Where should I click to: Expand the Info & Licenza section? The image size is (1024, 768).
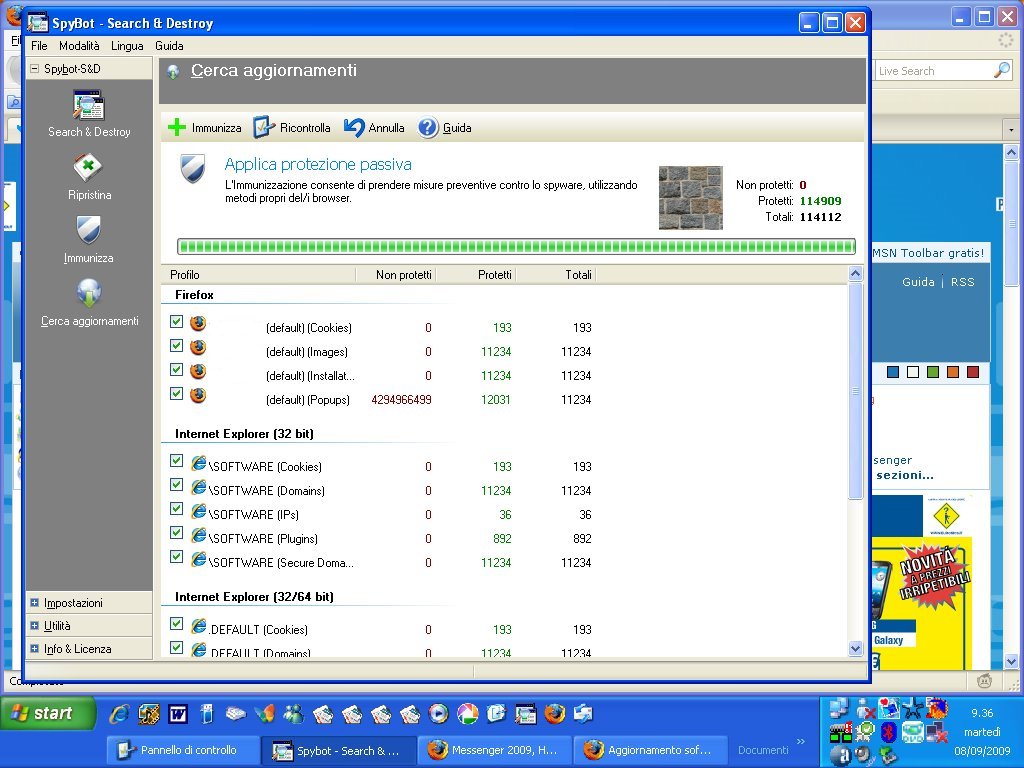[34, 648]
